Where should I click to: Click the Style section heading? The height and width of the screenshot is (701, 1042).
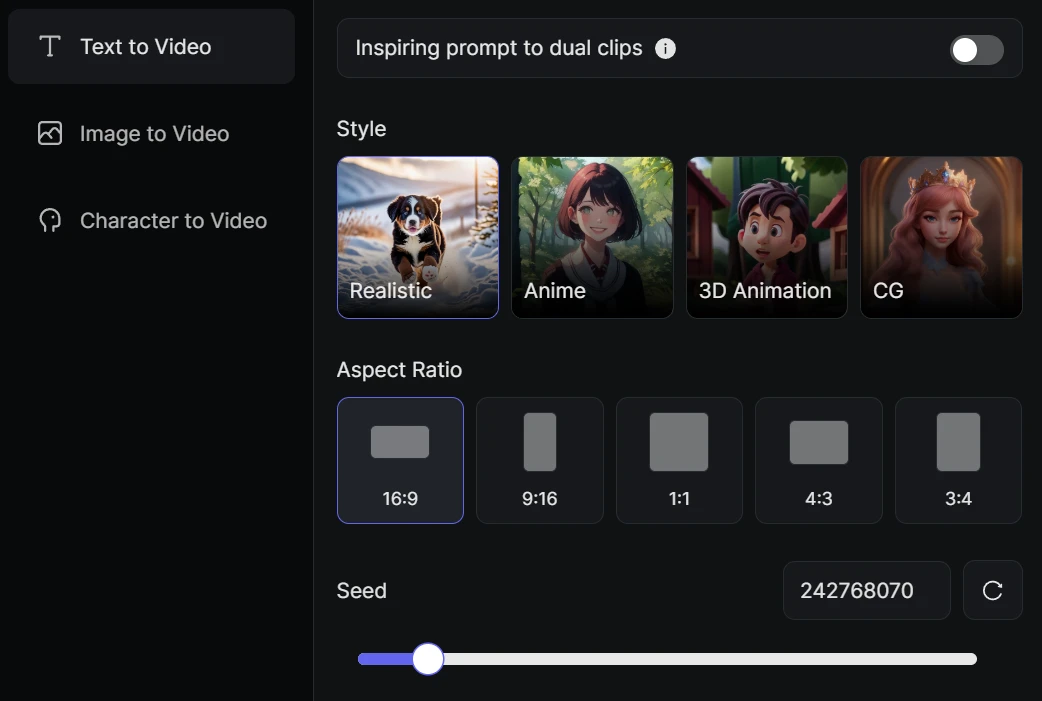pos(362,129)
